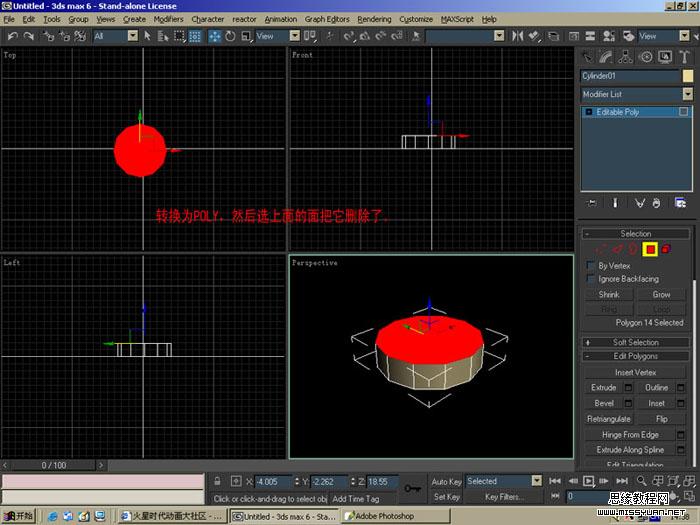
Task: Activate Select and Rotate tool
Action: click(230, 36)
